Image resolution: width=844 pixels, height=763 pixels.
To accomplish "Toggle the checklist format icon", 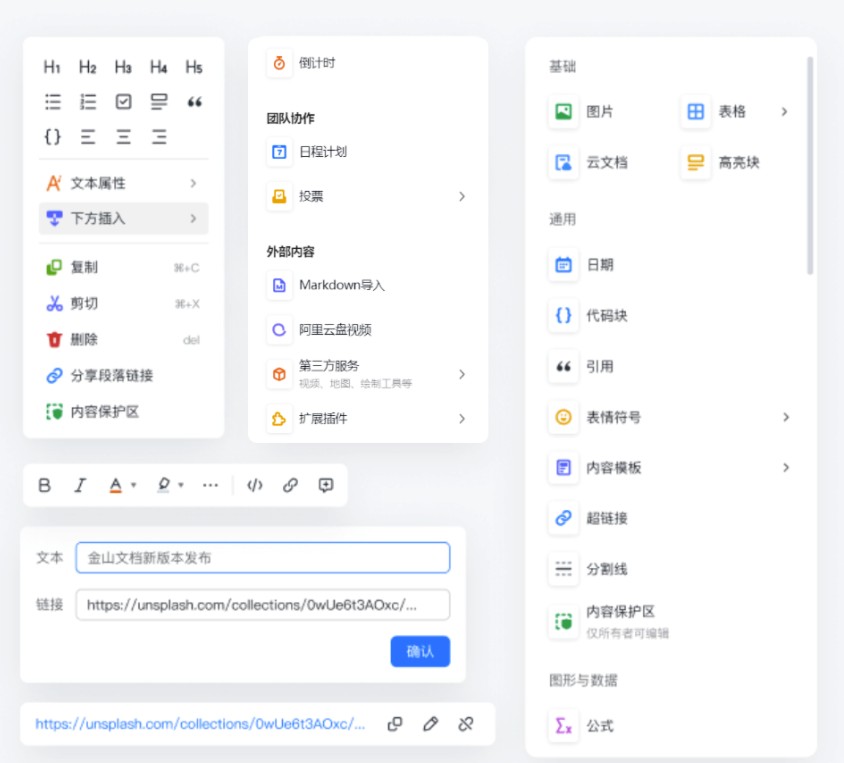I will point(122,101).
